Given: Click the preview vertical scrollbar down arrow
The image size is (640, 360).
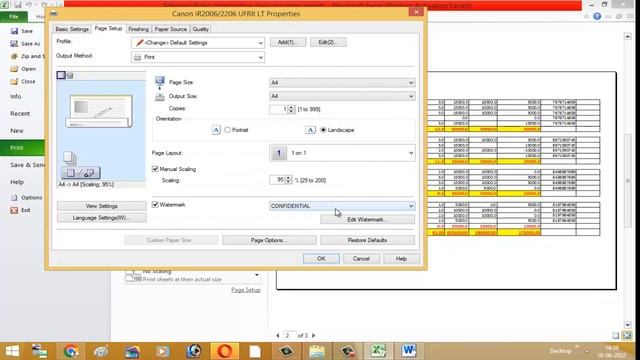Looking at the screenshot, I should [x=628, y=325].
